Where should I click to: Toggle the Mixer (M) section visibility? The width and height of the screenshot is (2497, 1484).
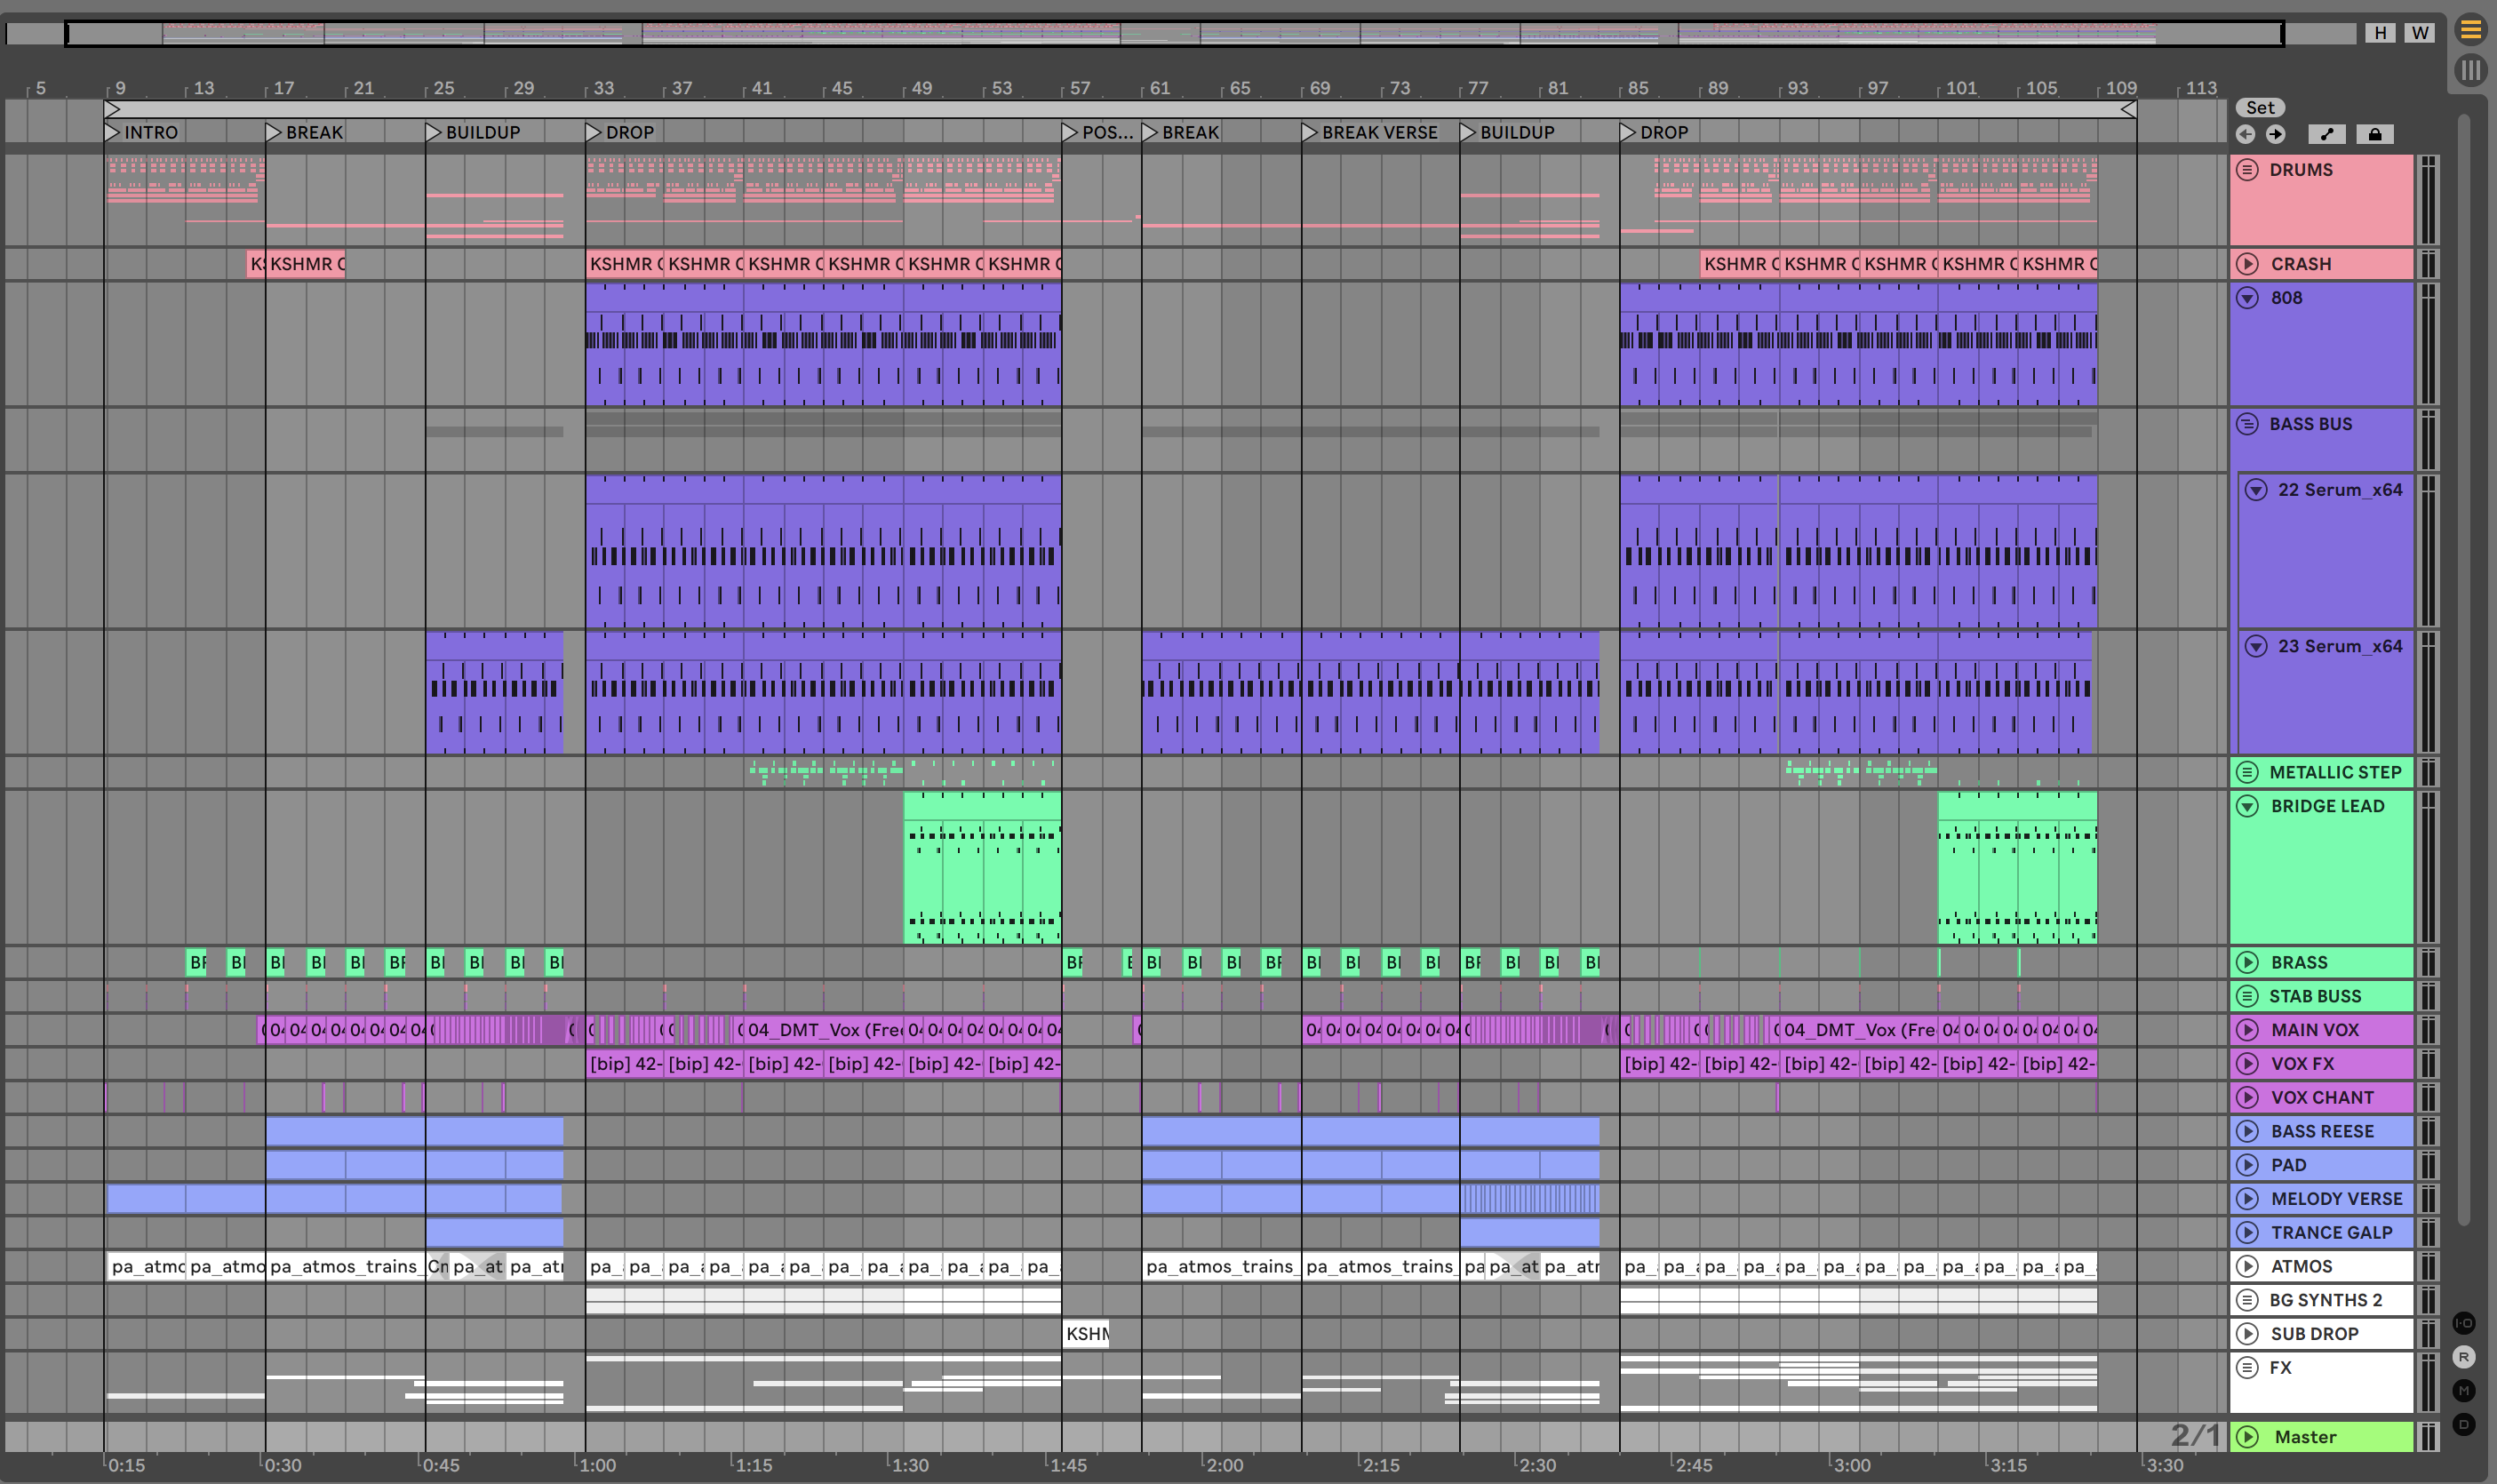pos(2463,1391)
